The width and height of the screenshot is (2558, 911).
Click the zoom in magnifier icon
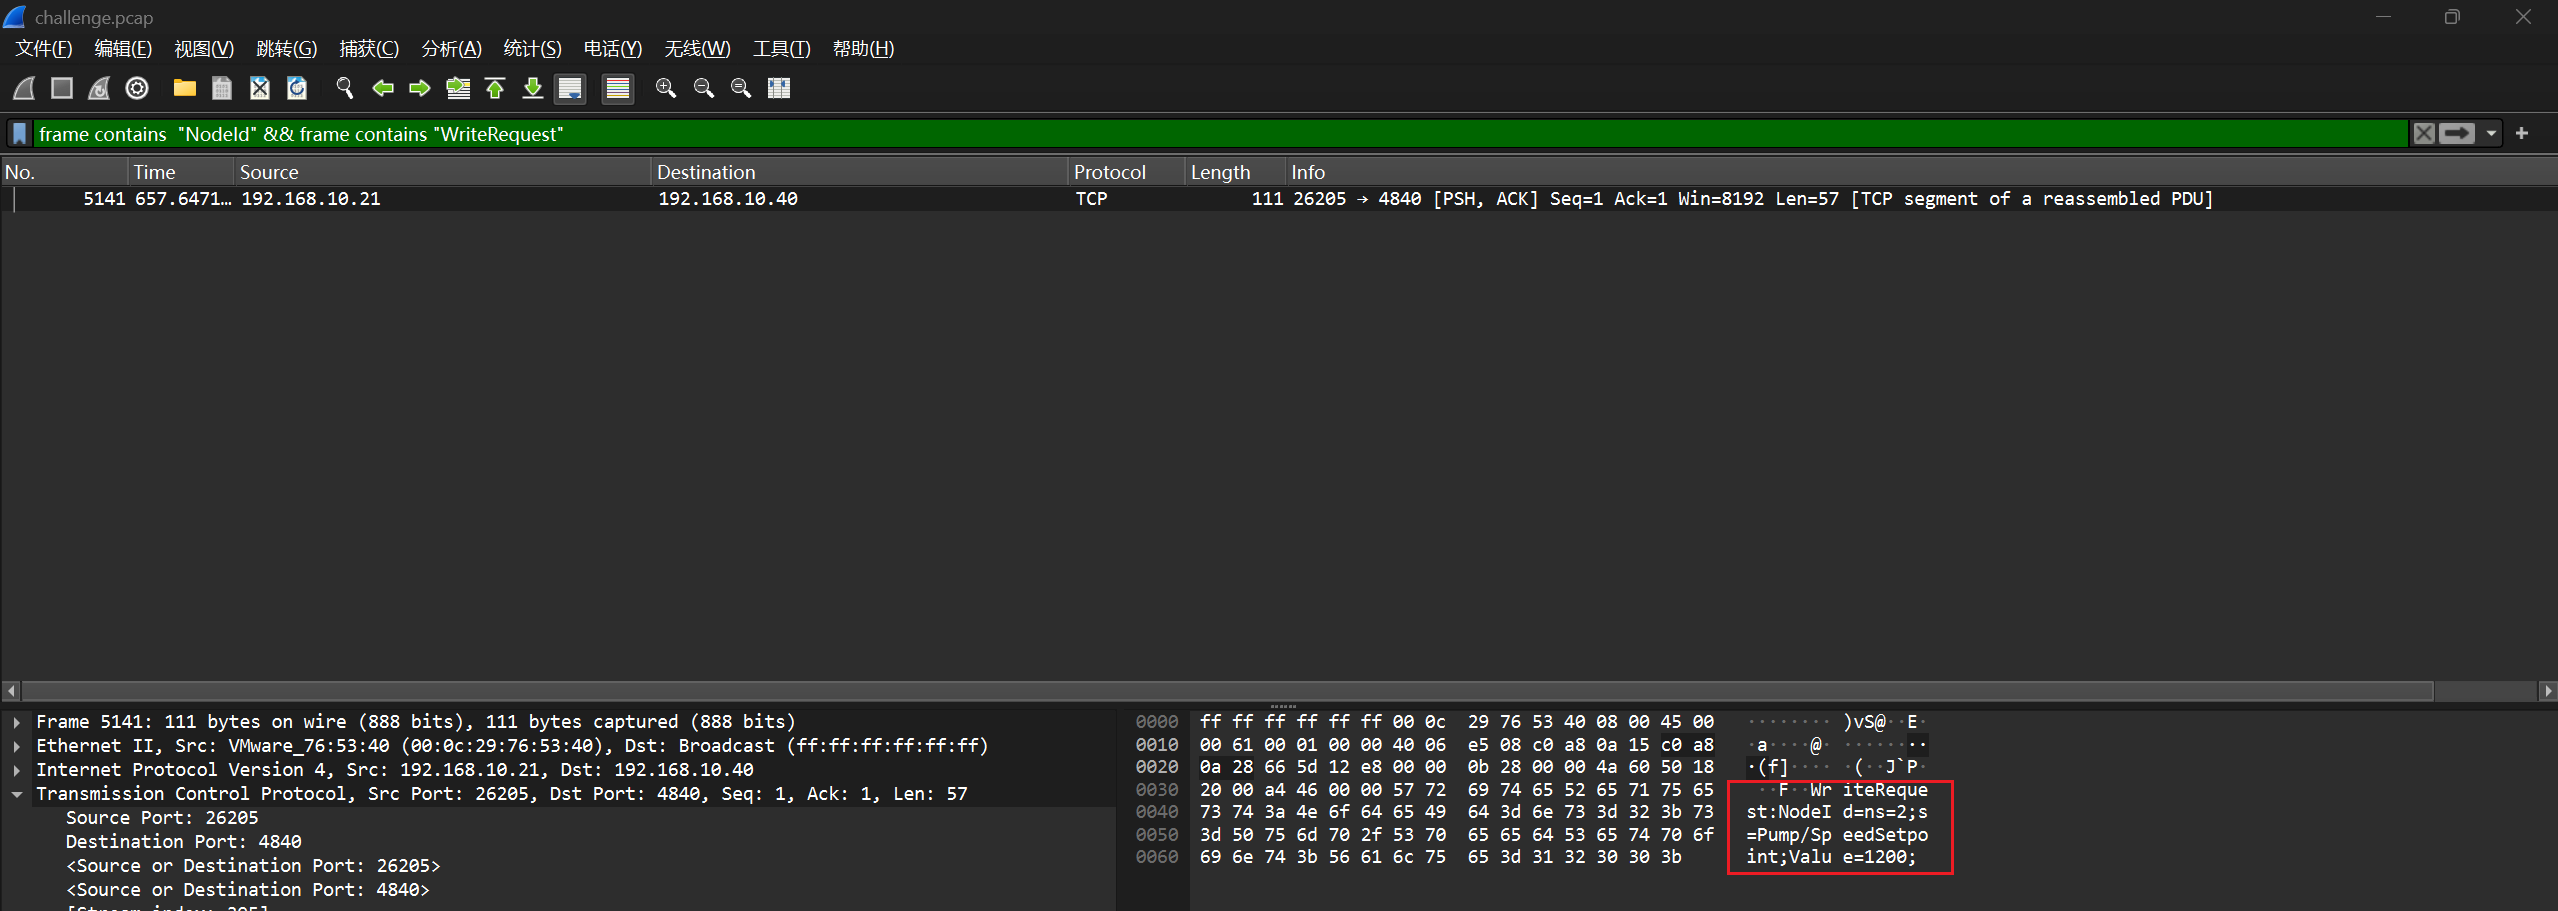pyautogui.click(x=666, y=88)
